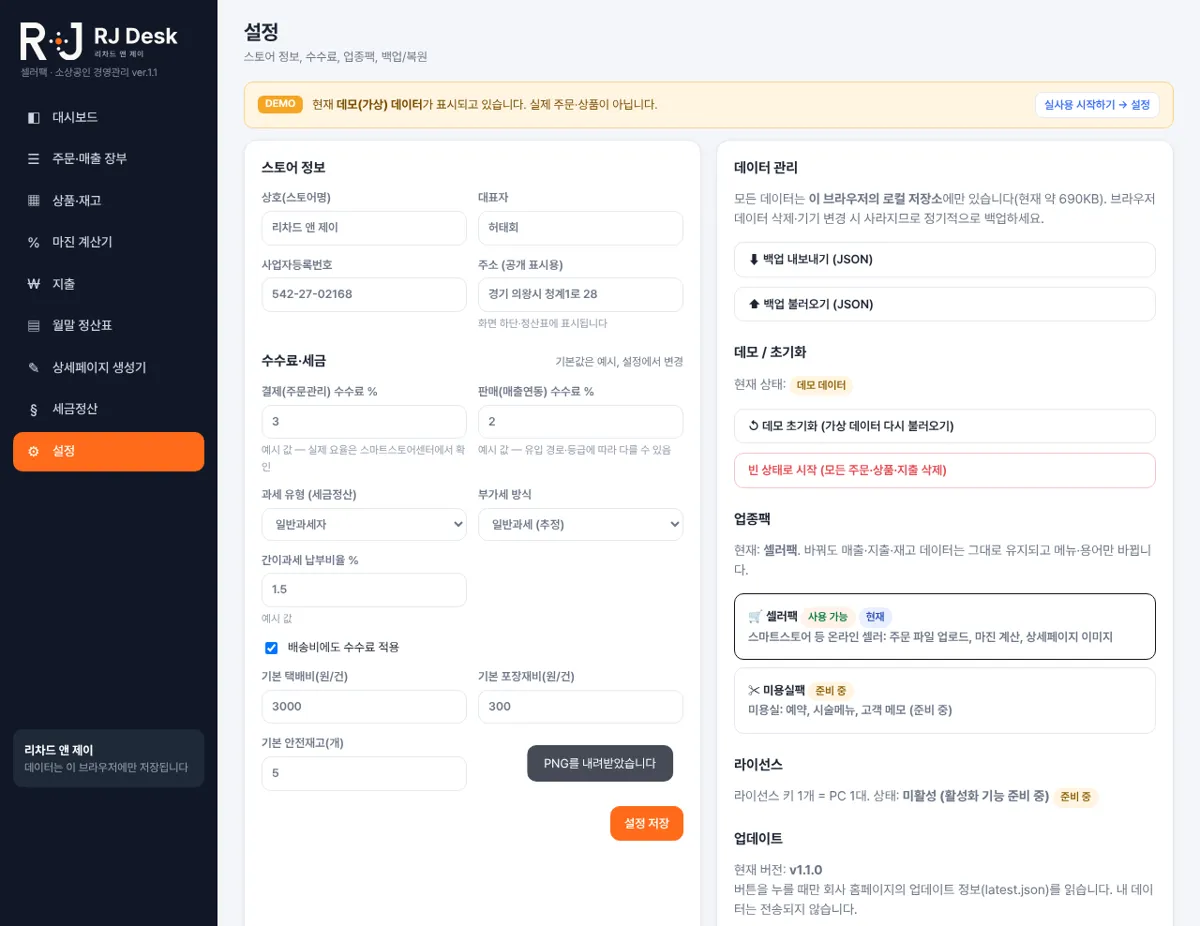Viewport: 1200px width, 926px height.
Task: Click the section sign icon for tax settlement
Action: point(34,409)
